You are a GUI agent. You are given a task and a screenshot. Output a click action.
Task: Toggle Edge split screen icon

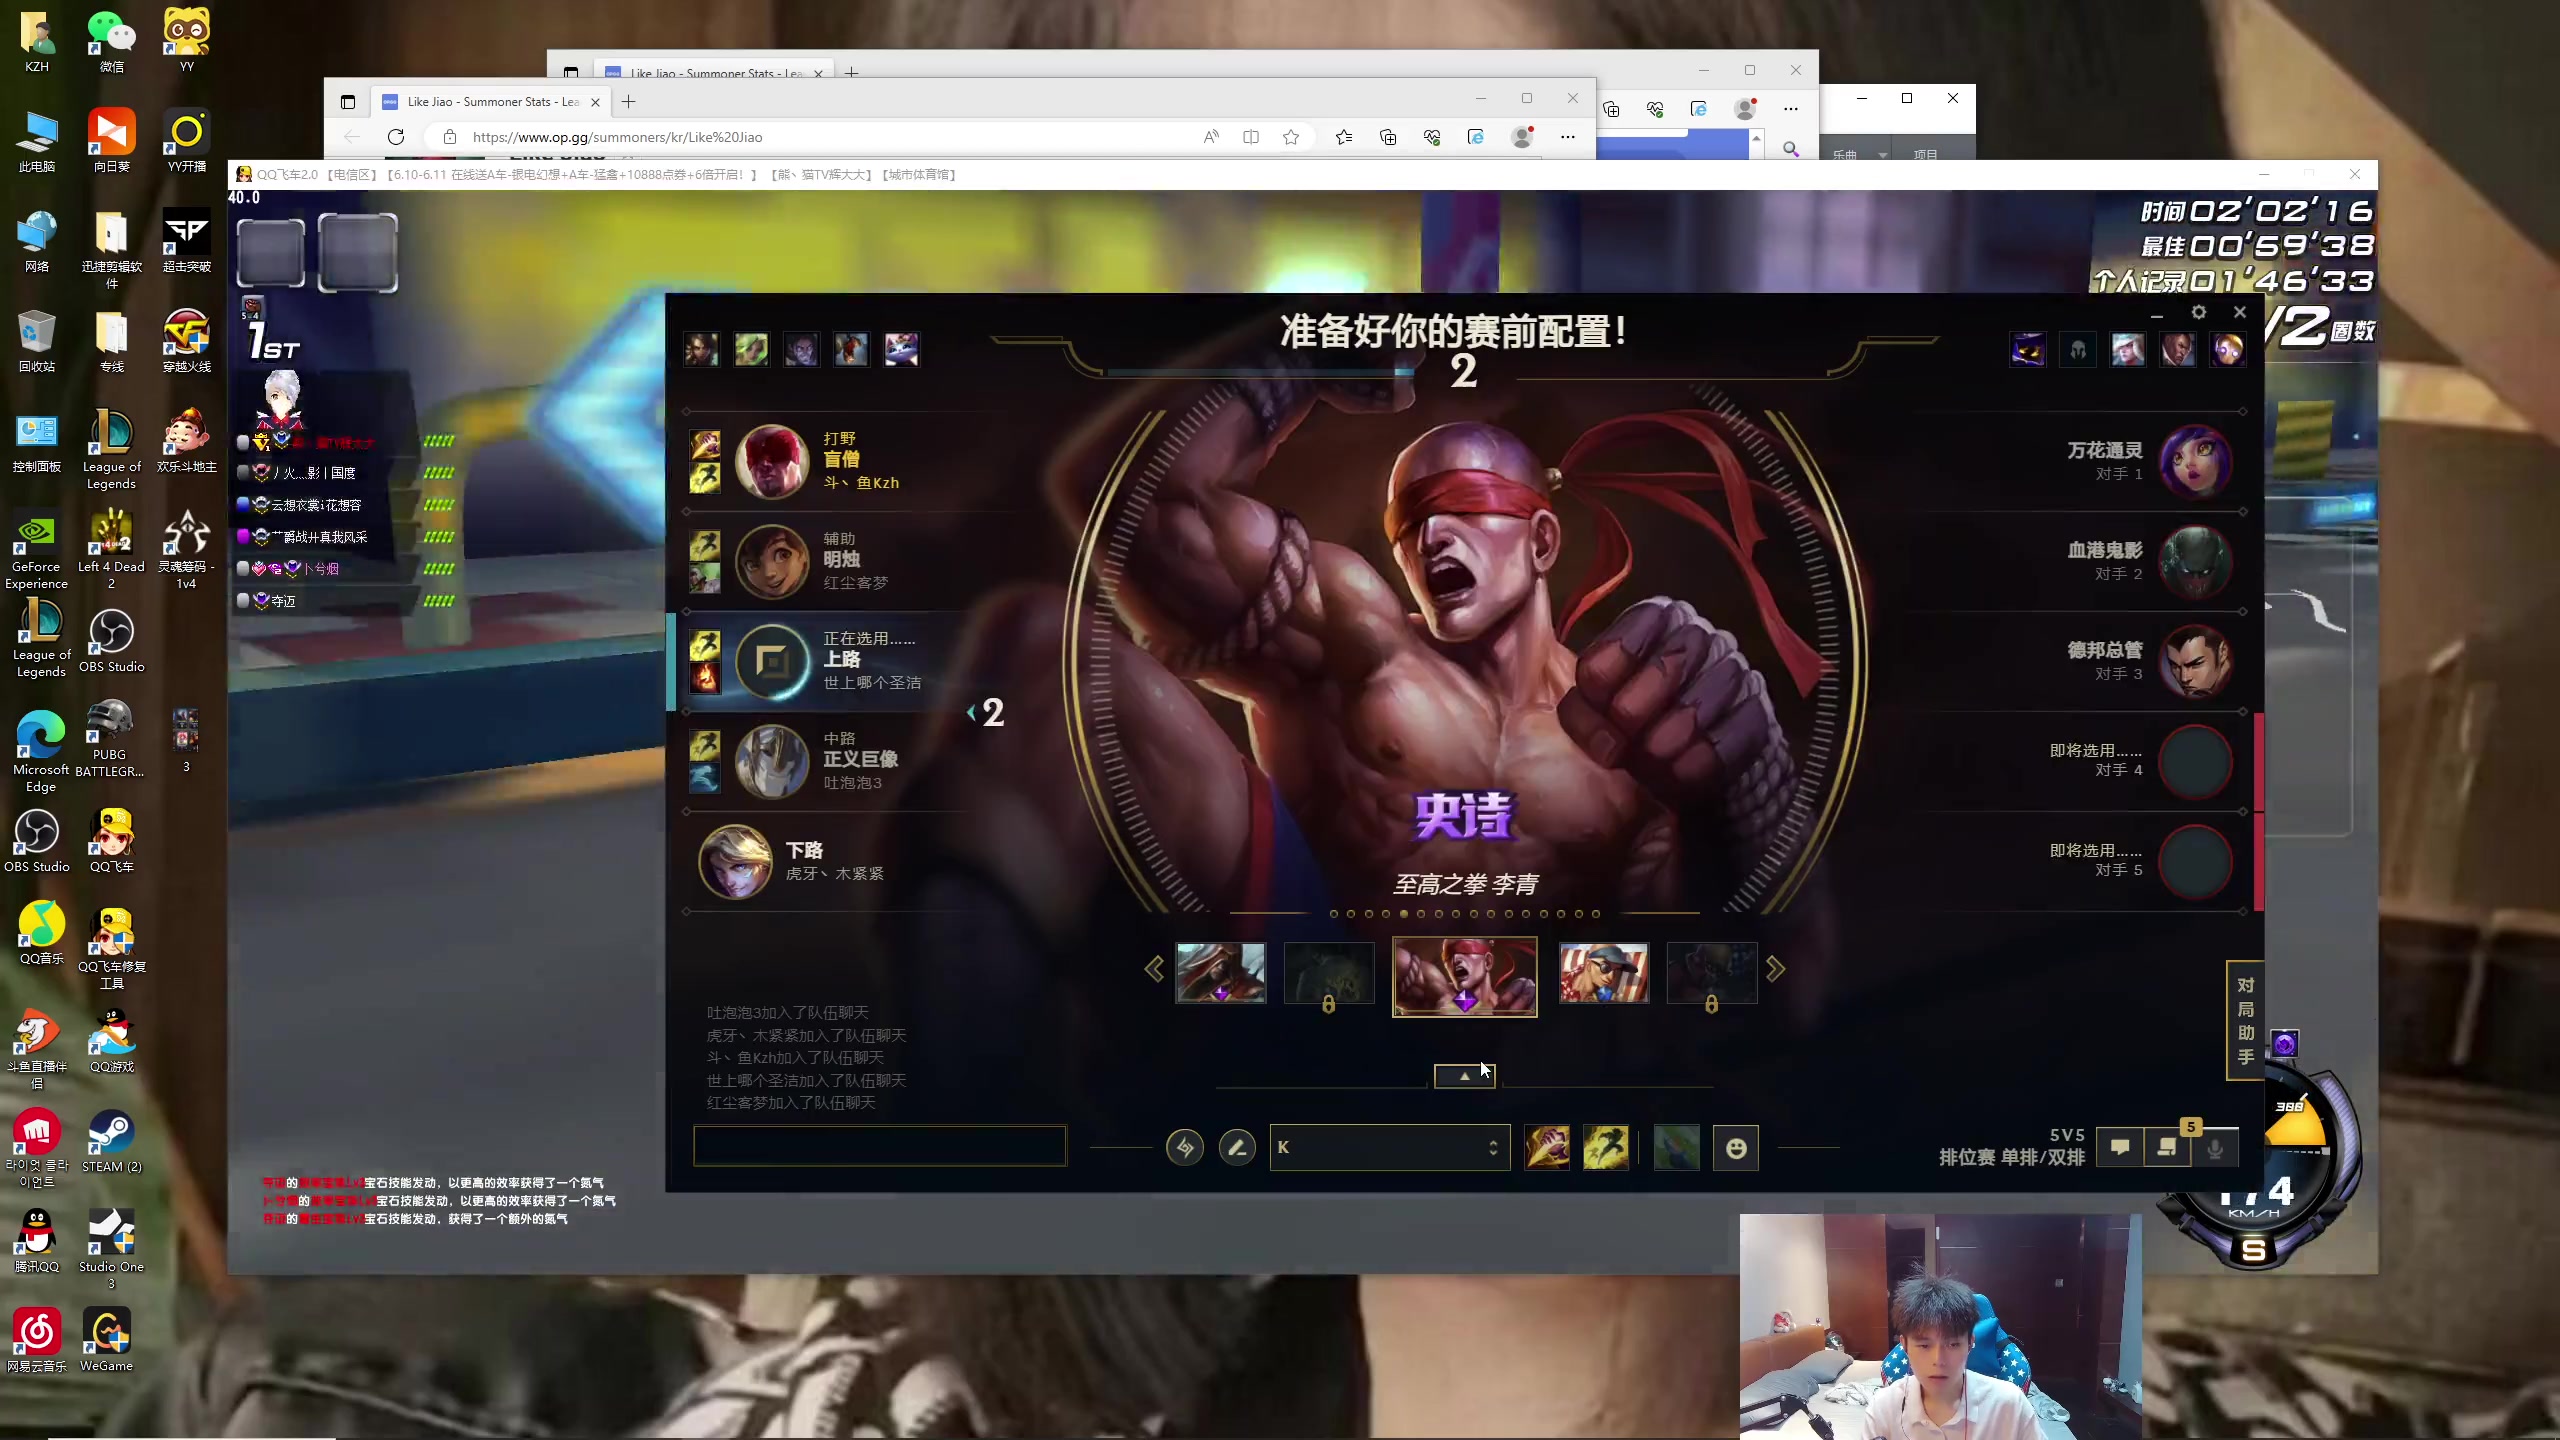point(1251,137)
